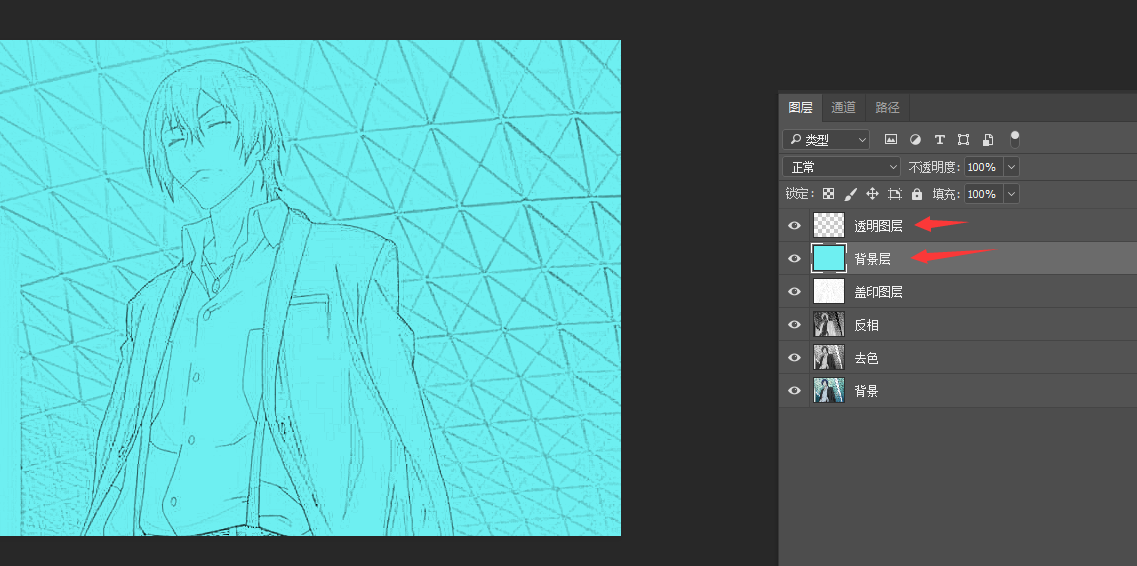
Task: Hide the 盖印图层 layer
Action: tap(795, 291)
